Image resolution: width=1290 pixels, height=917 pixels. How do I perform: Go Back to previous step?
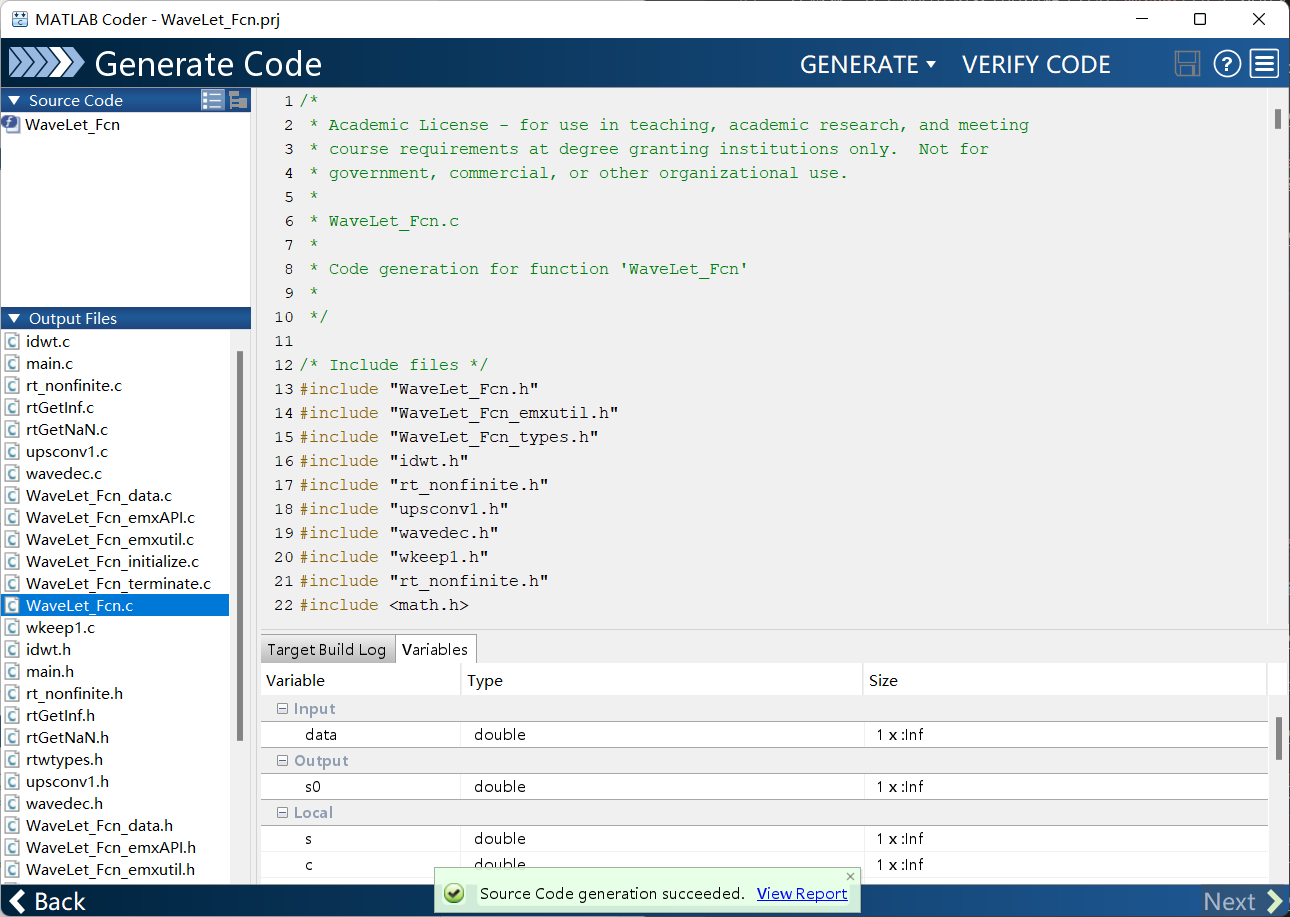47,901
